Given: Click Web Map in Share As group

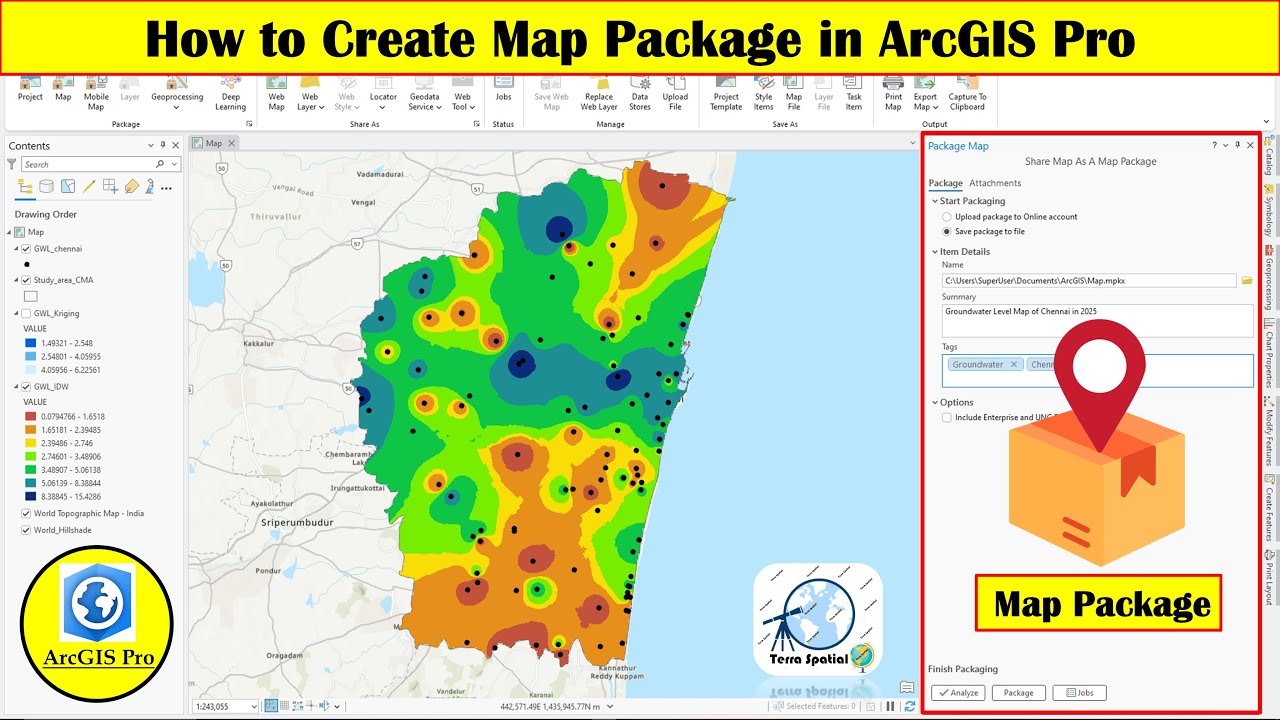Looking at the screenshot, I should (x=276, y=93).
